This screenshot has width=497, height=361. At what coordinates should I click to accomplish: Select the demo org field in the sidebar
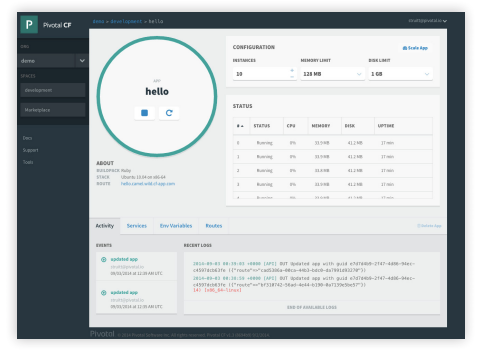point(47,61)
